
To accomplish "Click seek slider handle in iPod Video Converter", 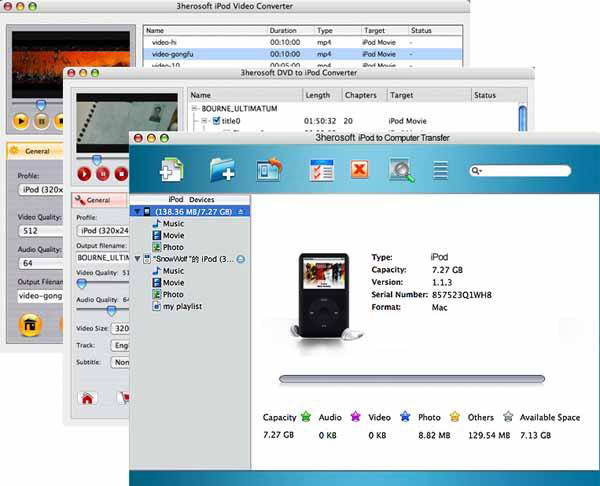I will point(41,104).
